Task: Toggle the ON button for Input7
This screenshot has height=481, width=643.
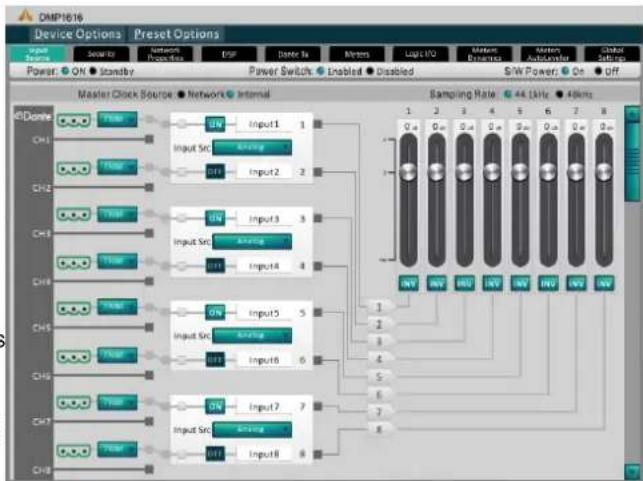Action: (x=215, y=406)
